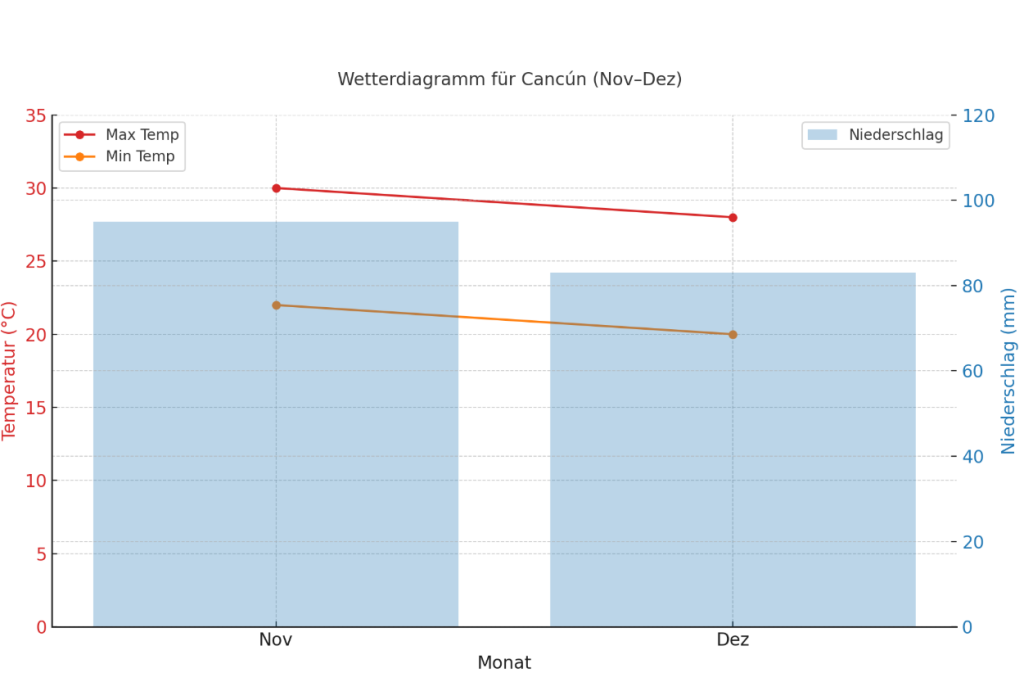
Task: Click the blue Niederschlag legend swatch
Action: click(x=822, y=135)
